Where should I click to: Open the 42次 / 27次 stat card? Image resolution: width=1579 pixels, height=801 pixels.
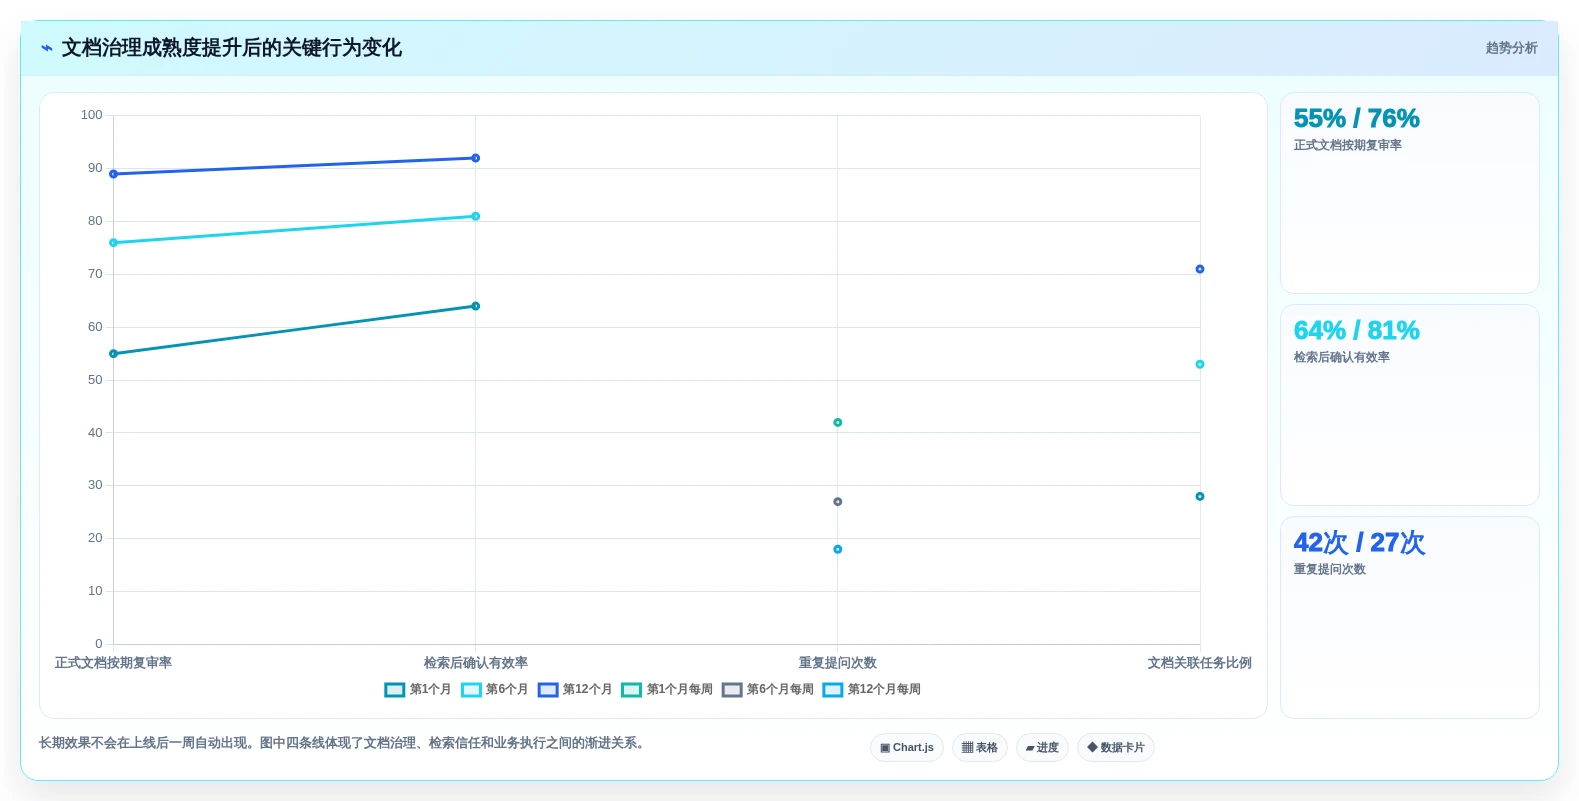click(x=1410, y=617)
